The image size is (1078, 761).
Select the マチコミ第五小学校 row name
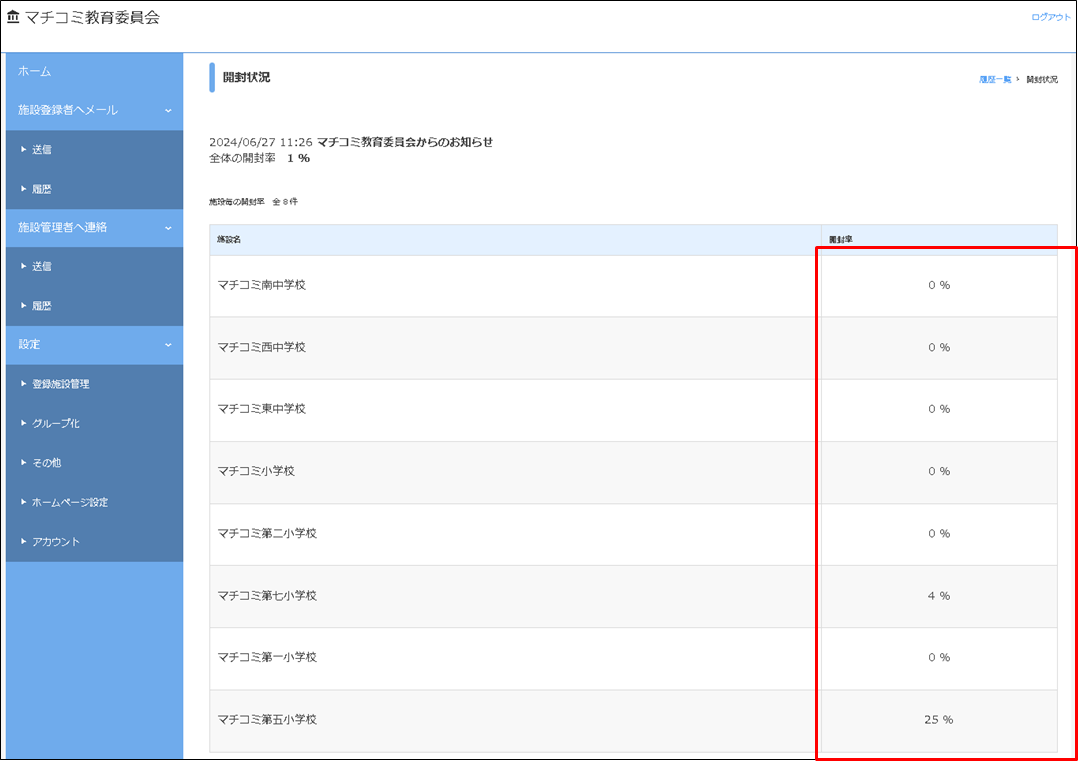[267, 720]
